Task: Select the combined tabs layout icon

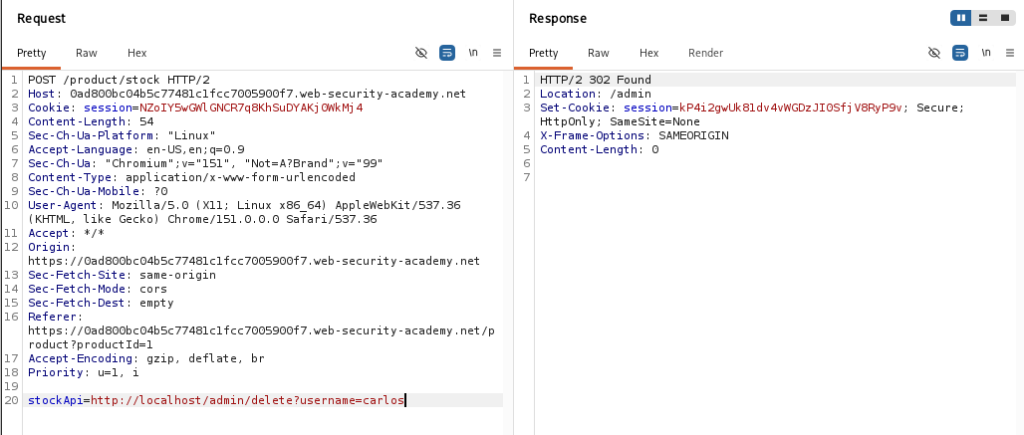Action: [x=1004, y=18]
